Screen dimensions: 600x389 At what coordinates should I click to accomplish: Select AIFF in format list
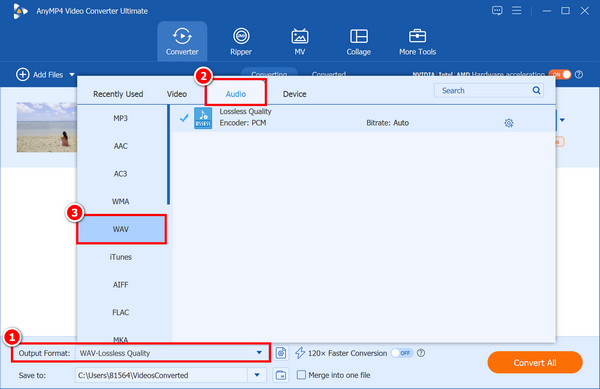click(x=121, y=285)
